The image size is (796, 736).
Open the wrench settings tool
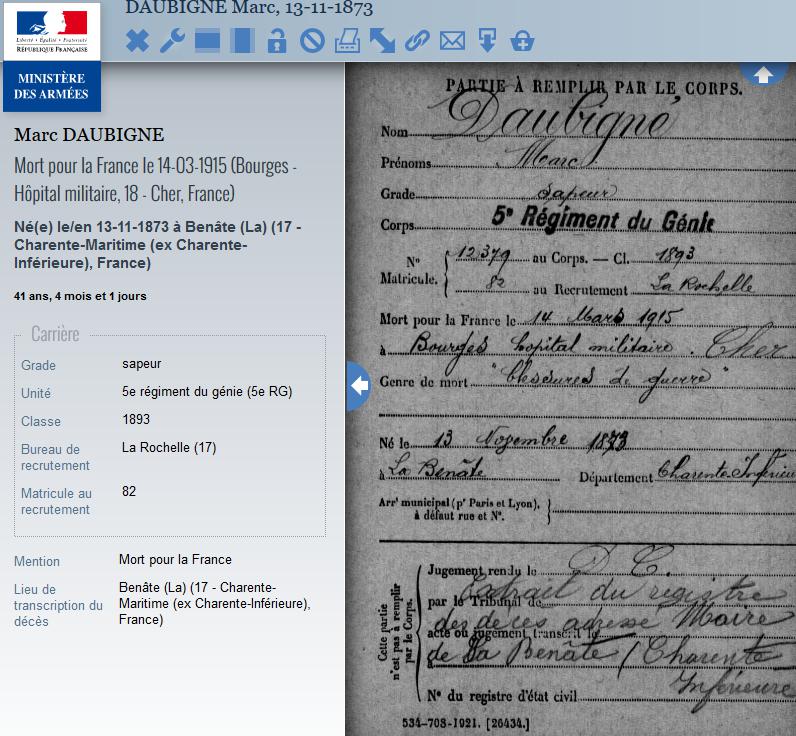[x=173, y=41]
